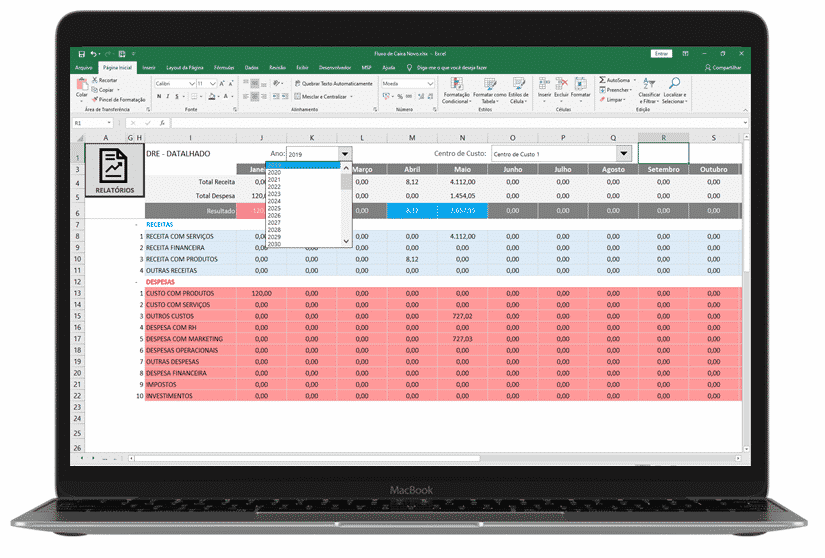Toggle italic (I) formatting
This screenshot has height=558, width=825.
(168, 96)
